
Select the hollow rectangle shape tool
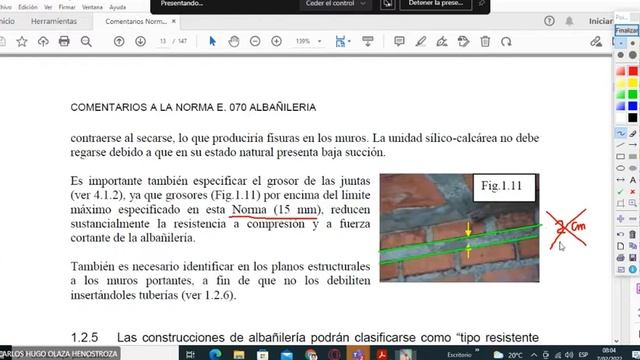coord(620,156)
